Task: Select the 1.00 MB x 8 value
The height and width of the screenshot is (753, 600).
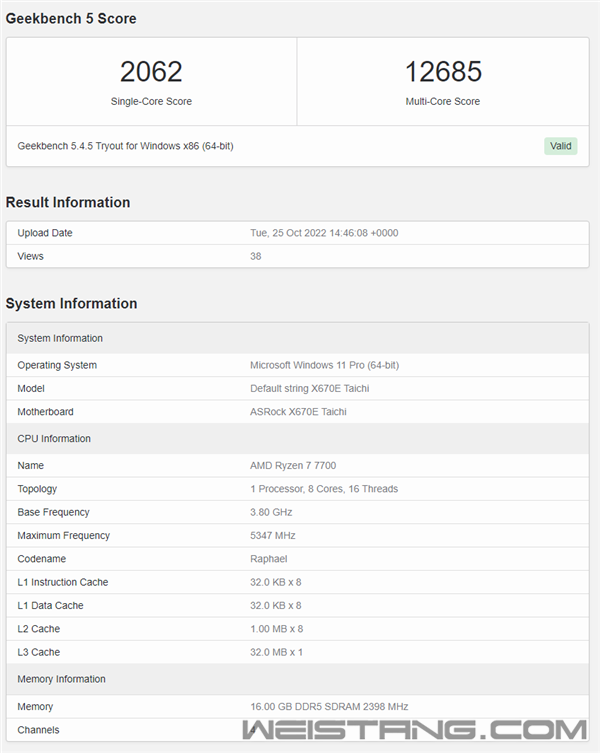Action: (276, 629)
